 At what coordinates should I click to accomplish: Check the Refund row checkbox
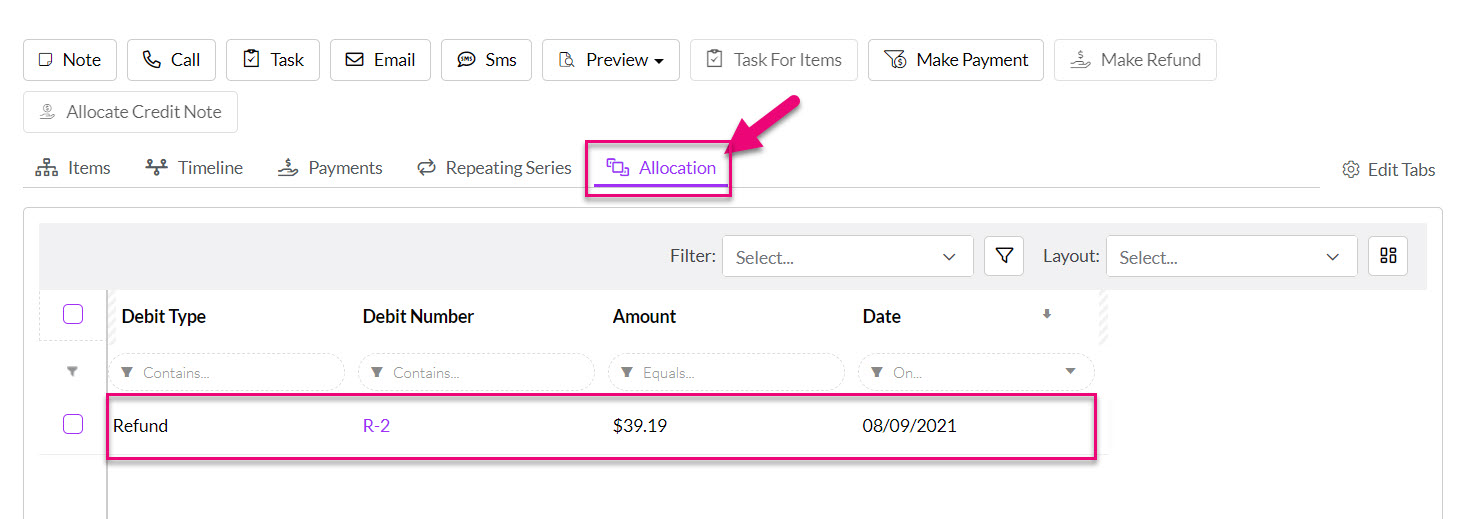[73, 424]
